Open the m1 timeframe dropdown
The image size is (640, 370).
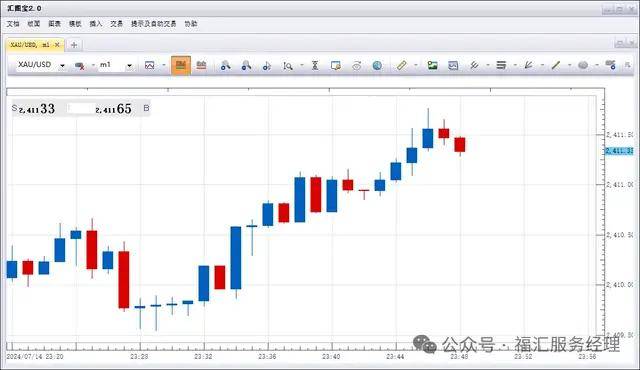click(x=129, y=65)
